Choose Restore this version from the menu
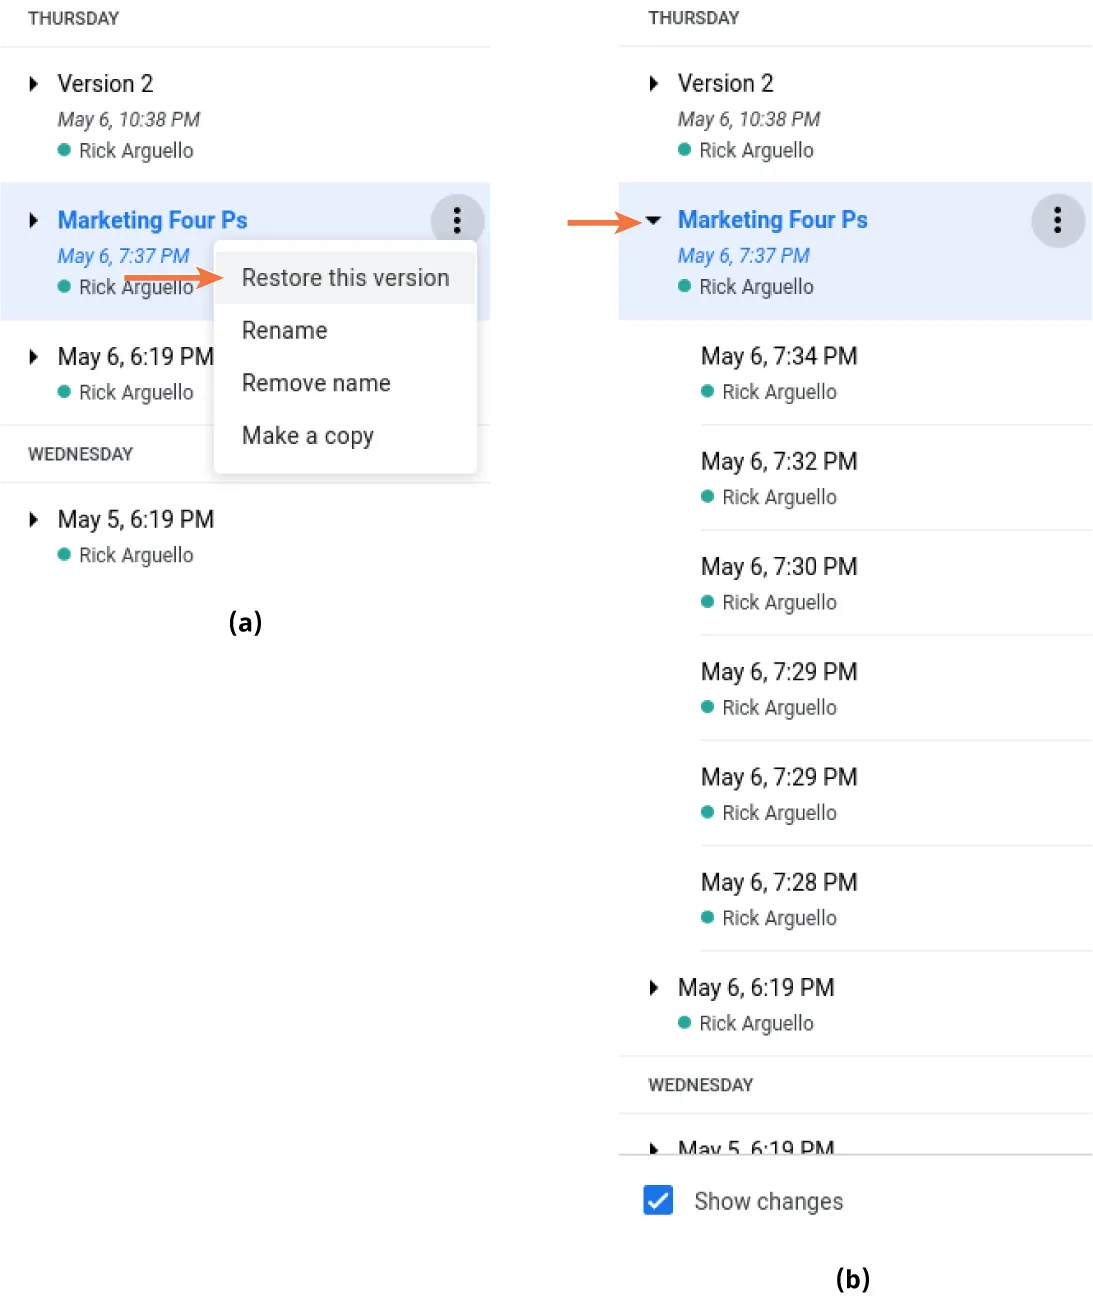 345,278
